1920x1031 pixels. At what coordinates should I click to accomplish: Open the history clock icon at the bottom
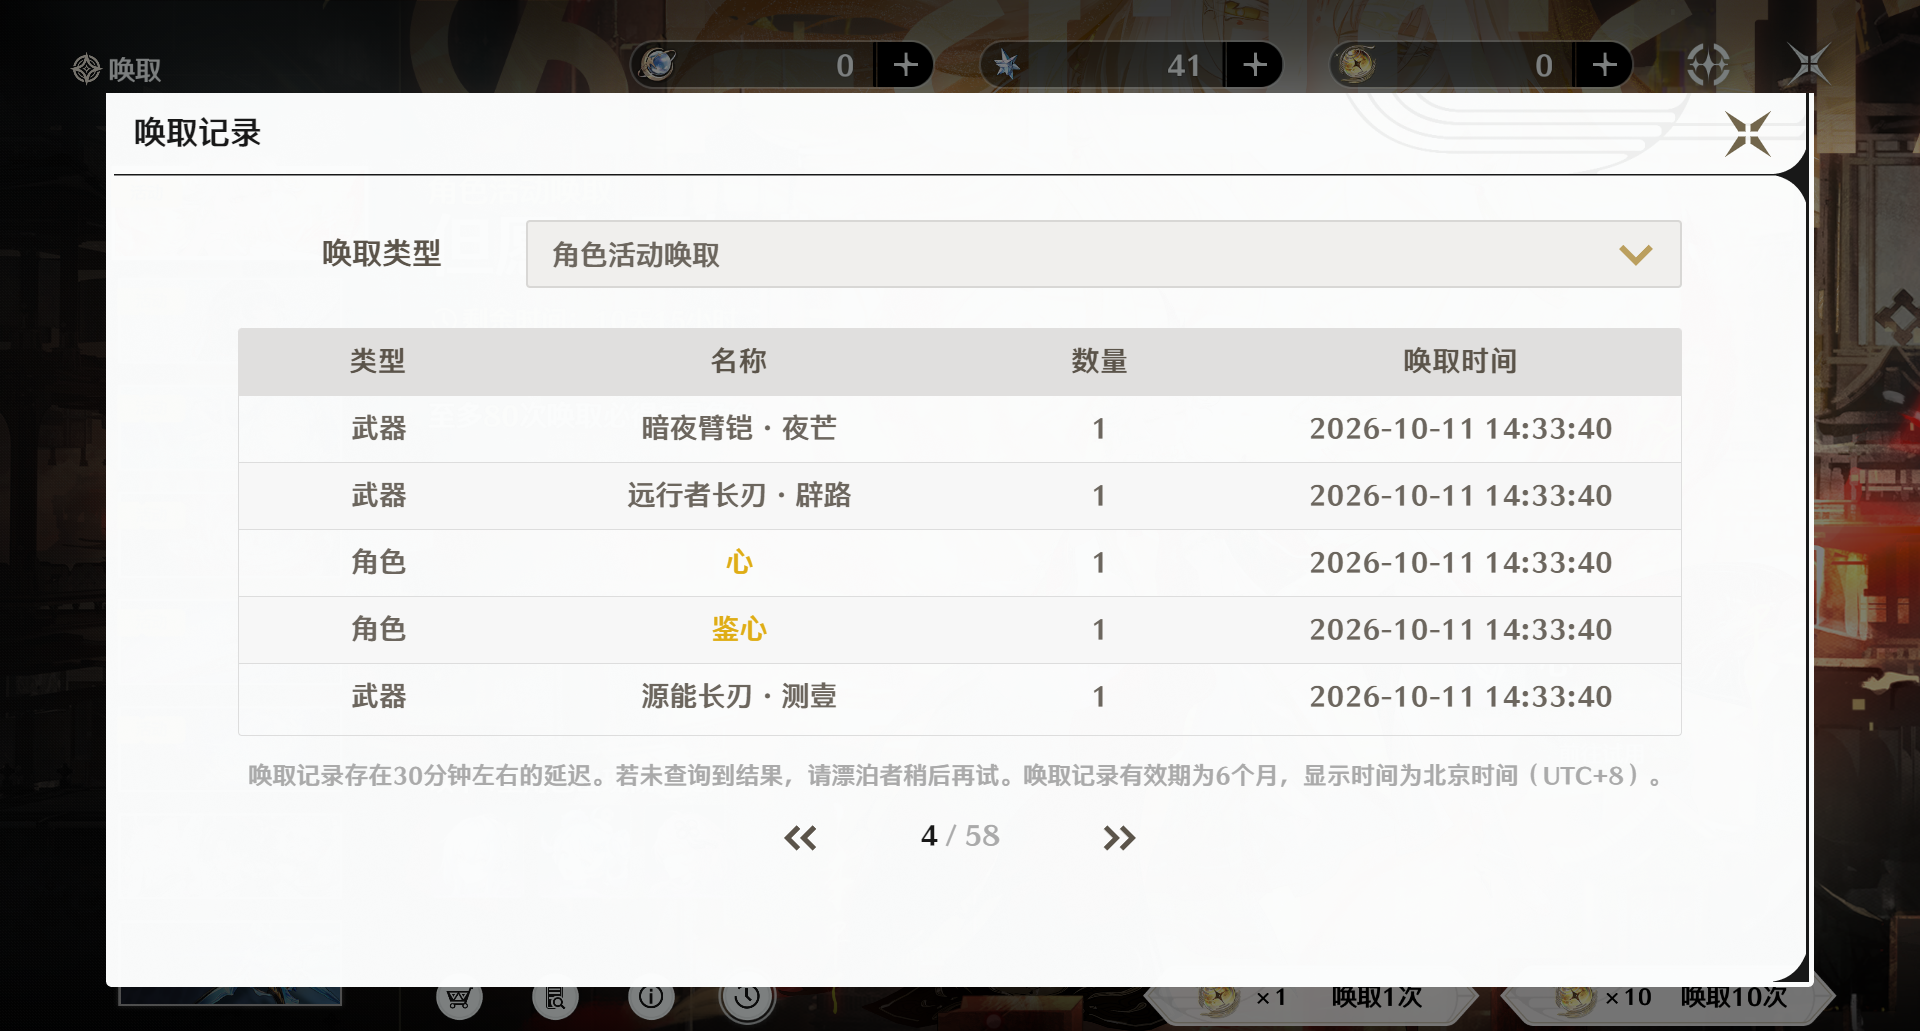tap(747, 999)
